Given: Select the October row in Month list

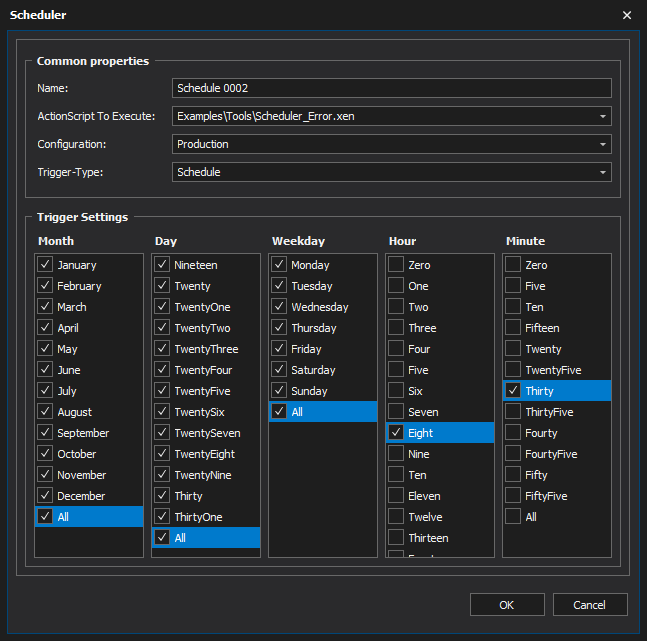Looking at the screenshot, I should click(89, 454).
